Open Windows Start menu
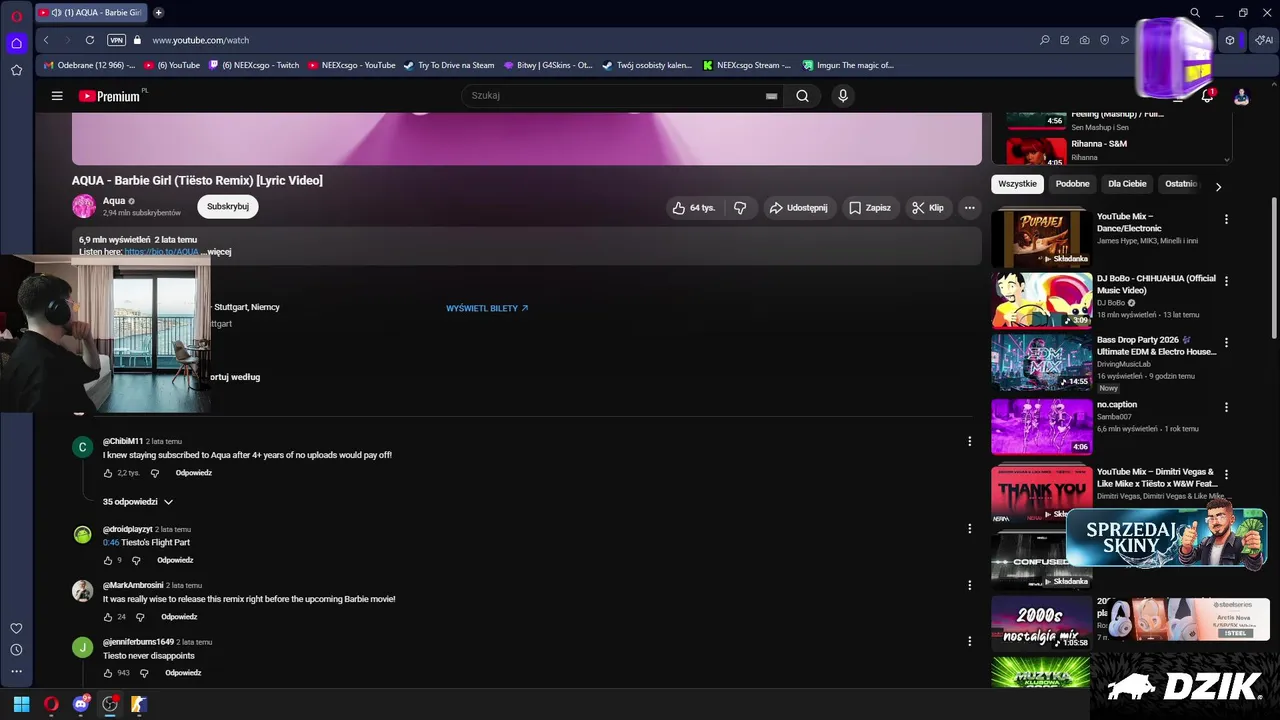Viewport: 1280px width, 720px height. [21, 704]
